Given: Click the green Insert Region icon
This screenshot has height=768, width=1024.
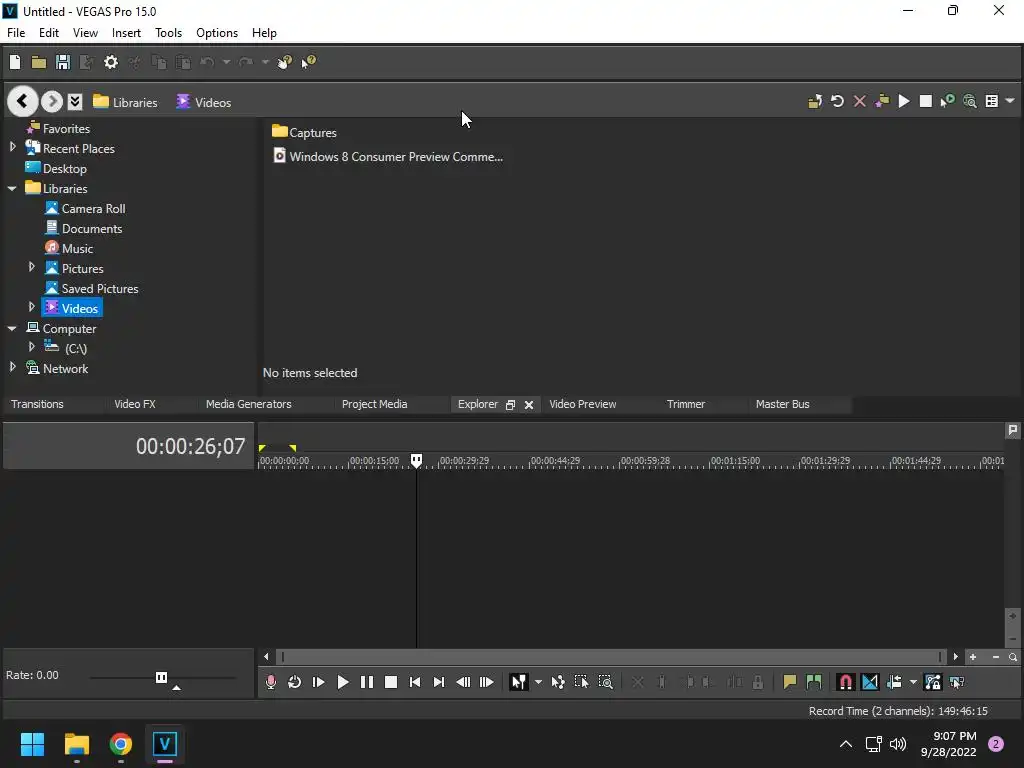Looking at the screenshot, I should pyautogui.click(x=814, y=682).
